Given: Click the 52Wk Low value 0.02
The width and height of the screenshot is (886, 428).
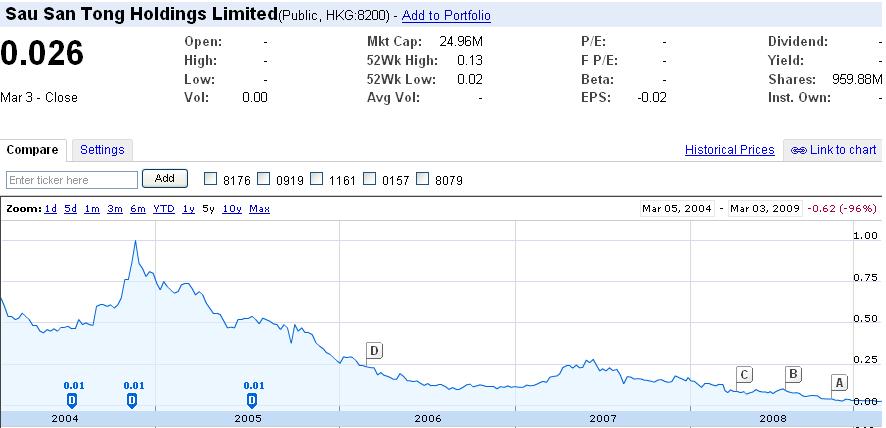Looking at the screenshot, I should pyautogui.click(x=470, y=79).
